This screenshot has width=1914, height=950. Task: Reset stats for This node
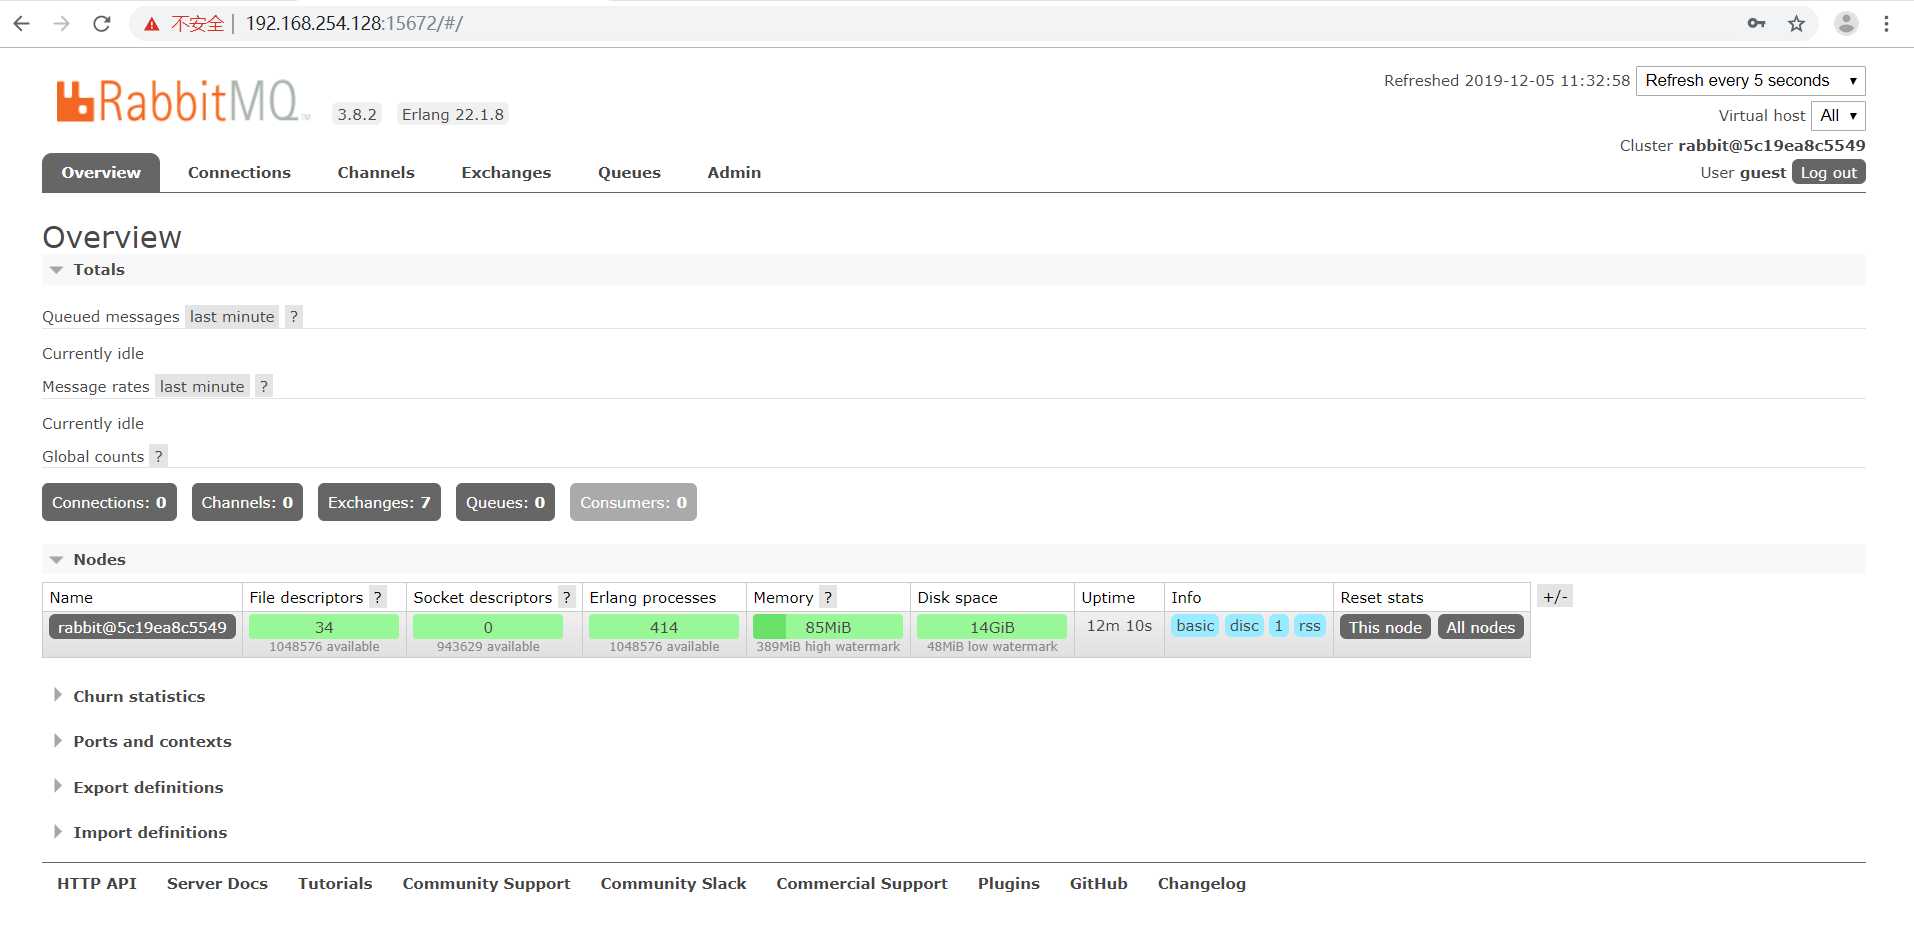click(1385, 627)
